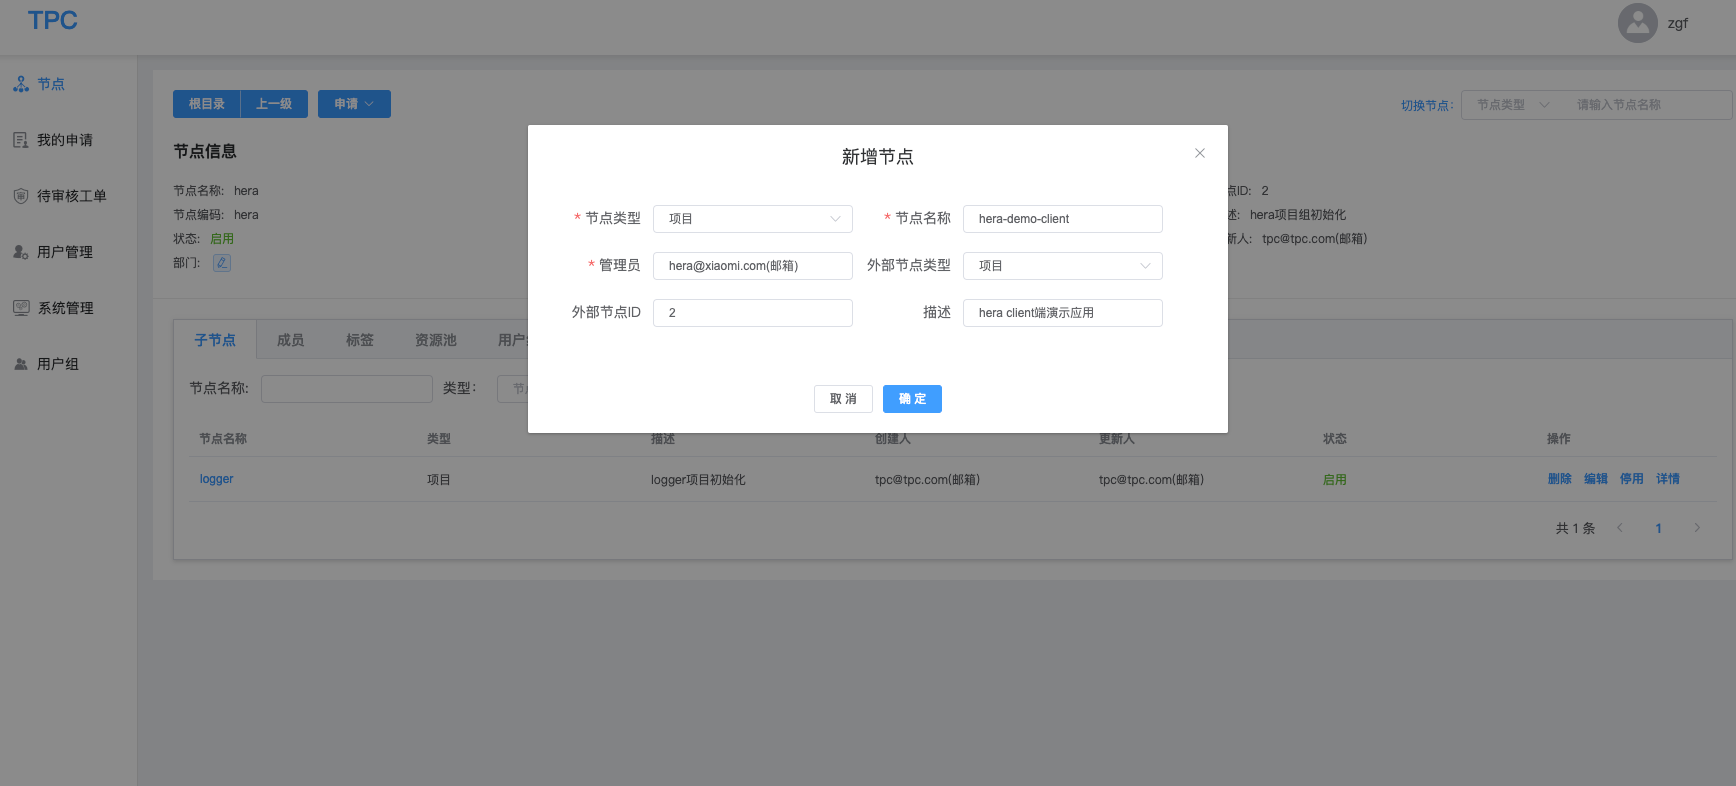Click the 新增节点 dialog title
Viewport: 1736px width, 786px height.
(x=877, y=157)
